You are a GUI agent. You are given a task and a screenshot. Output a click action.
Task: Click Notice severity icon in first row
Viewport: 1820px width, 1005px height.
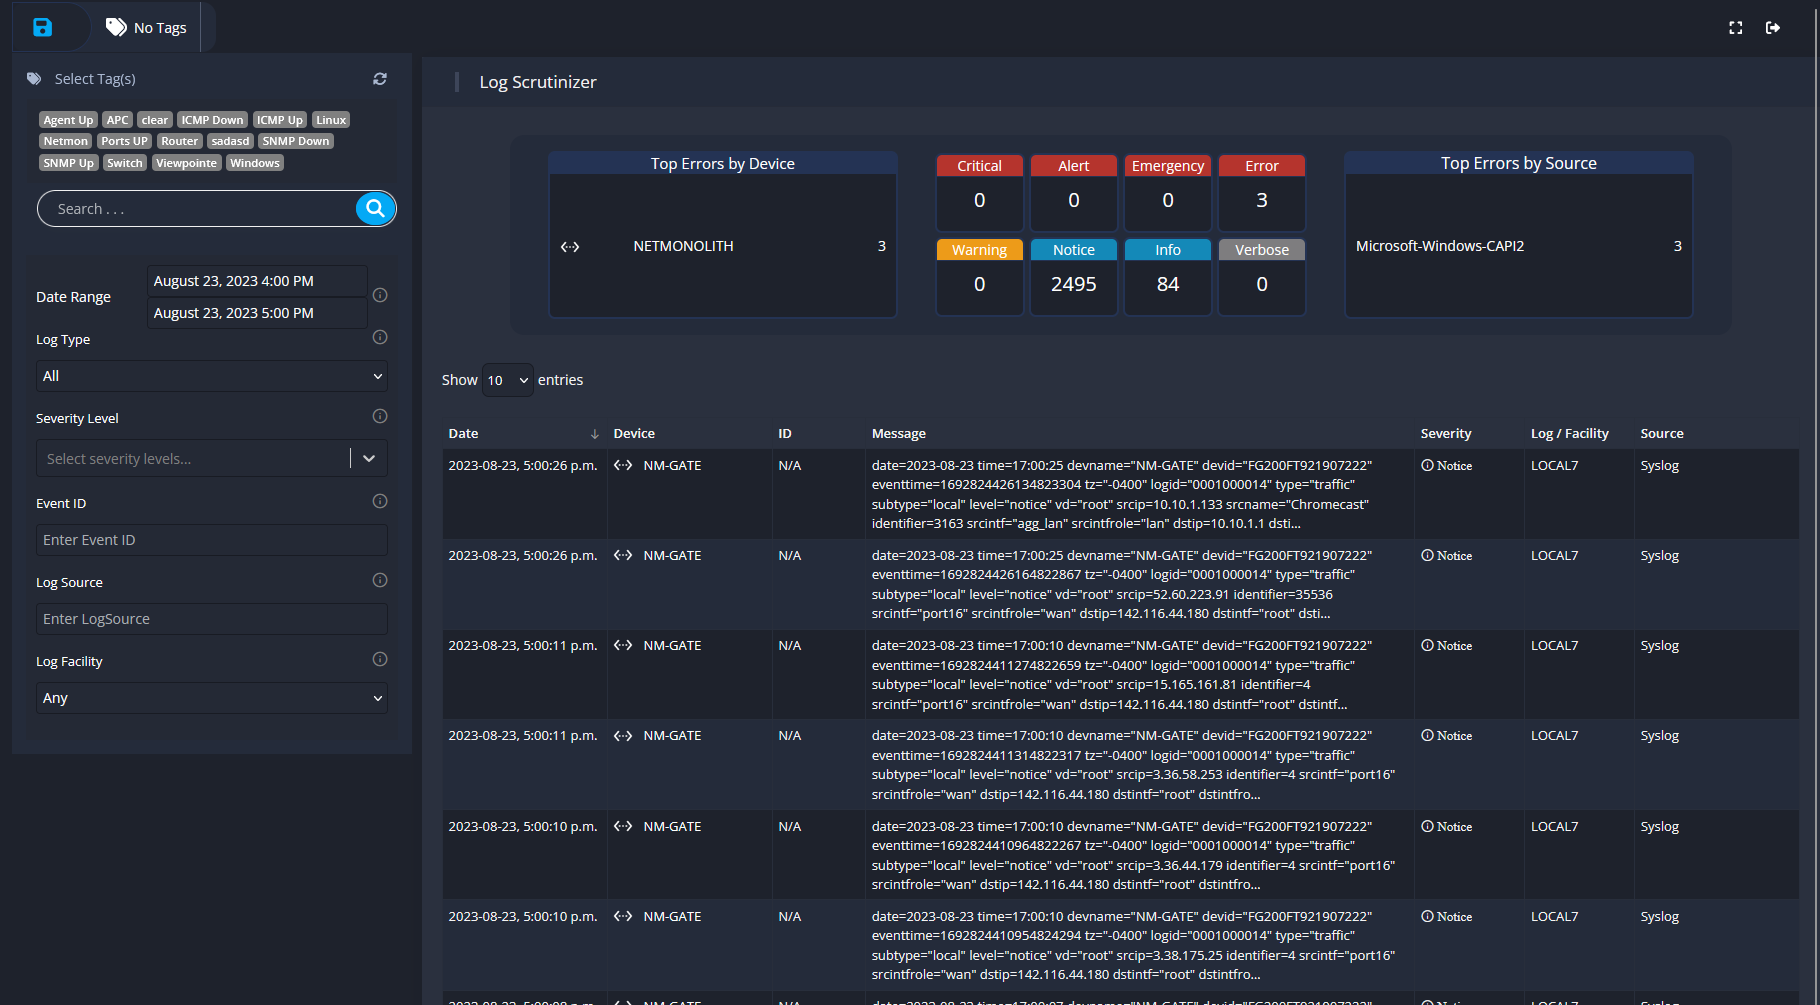[1427, 465]
